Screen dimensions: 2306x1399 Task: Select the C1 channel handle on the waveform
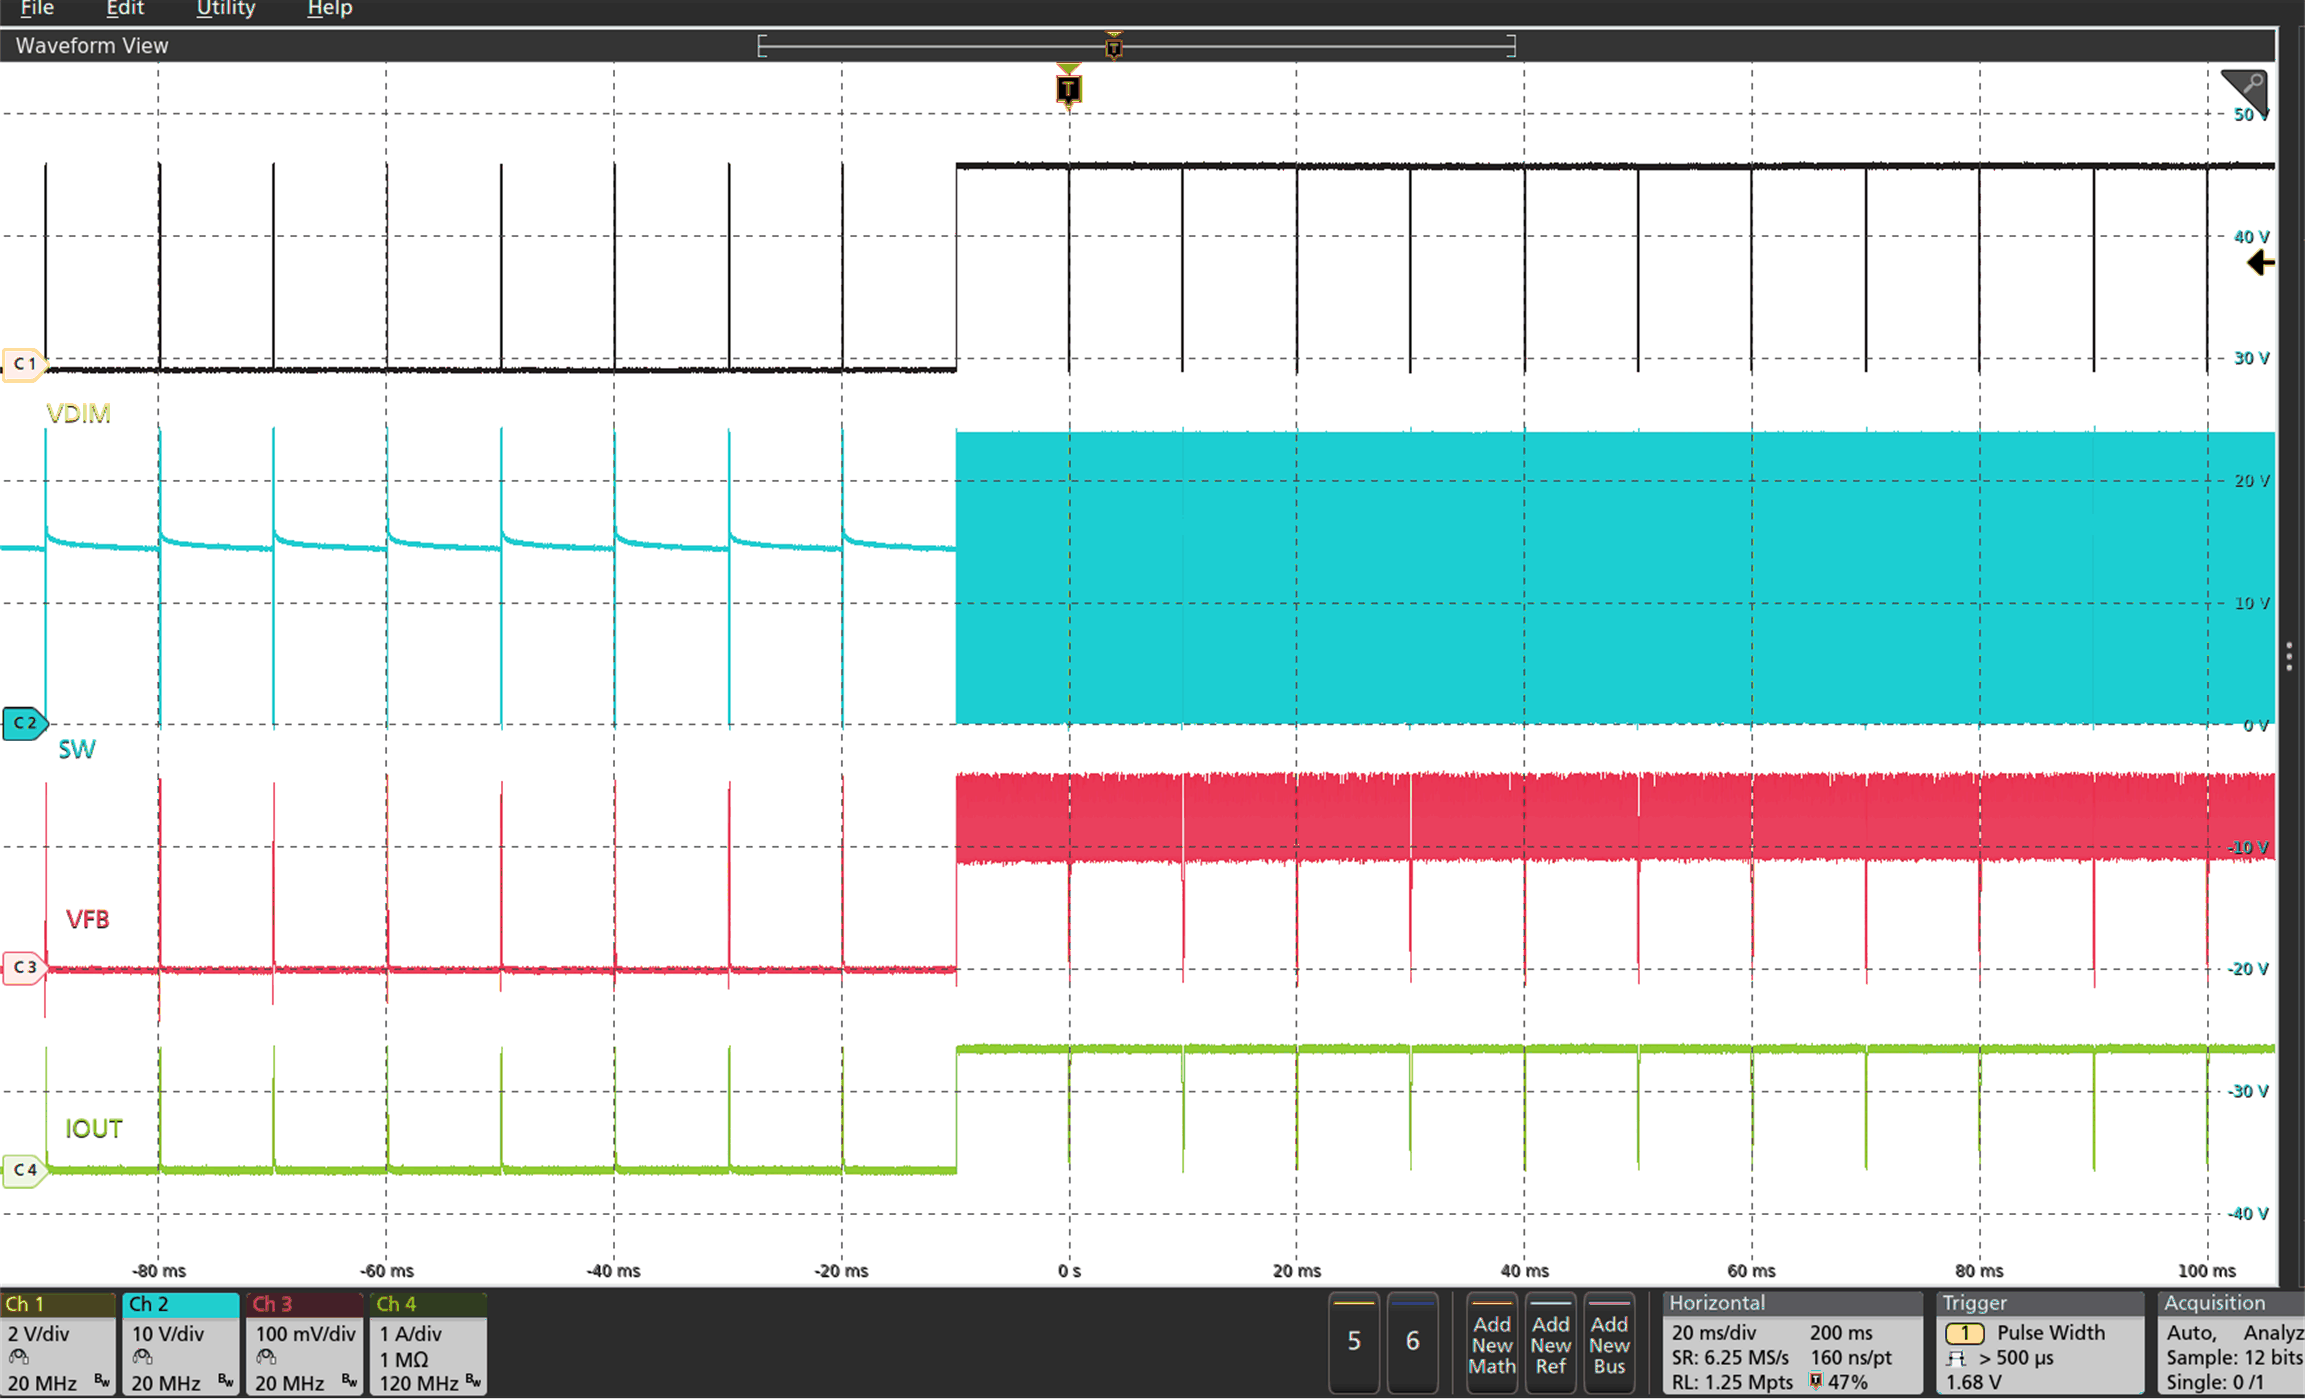pos(25,364)
